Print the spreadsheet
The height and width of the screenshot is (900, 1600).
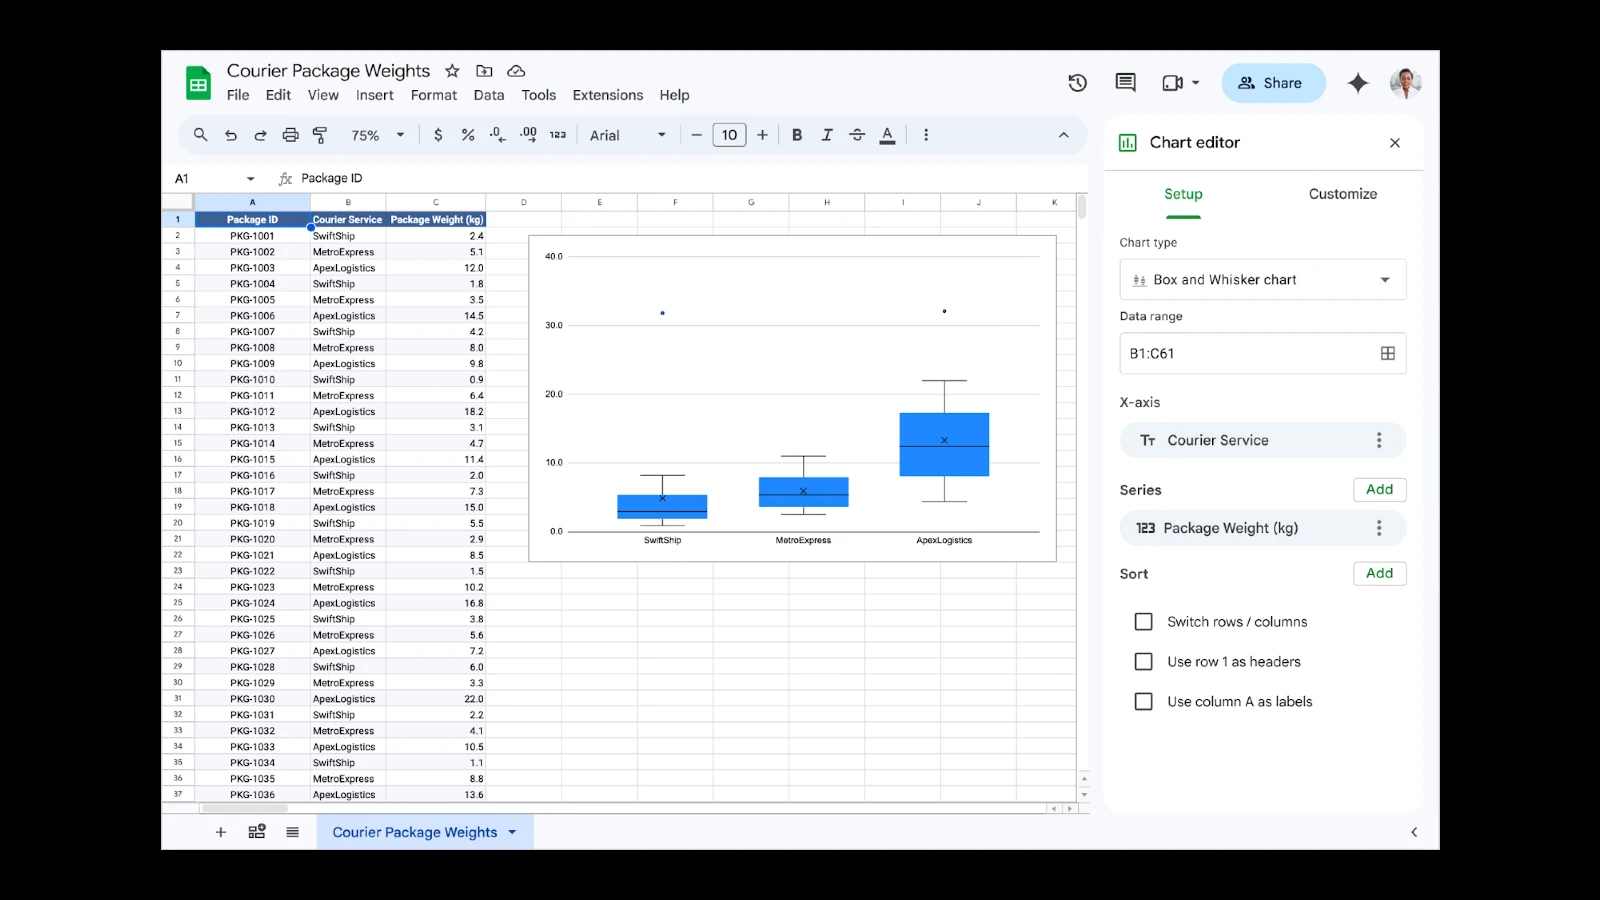[290, 135]
